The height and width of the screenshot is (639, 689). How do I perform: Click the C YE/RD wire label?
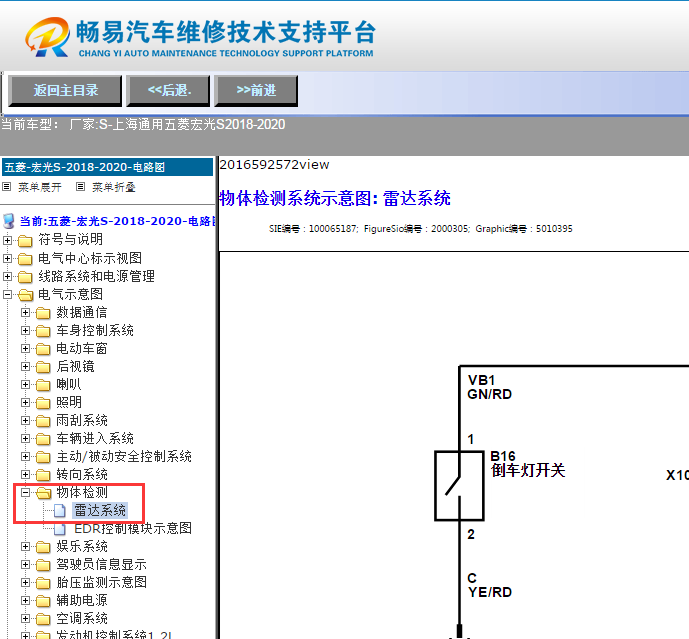coord(490,585)
